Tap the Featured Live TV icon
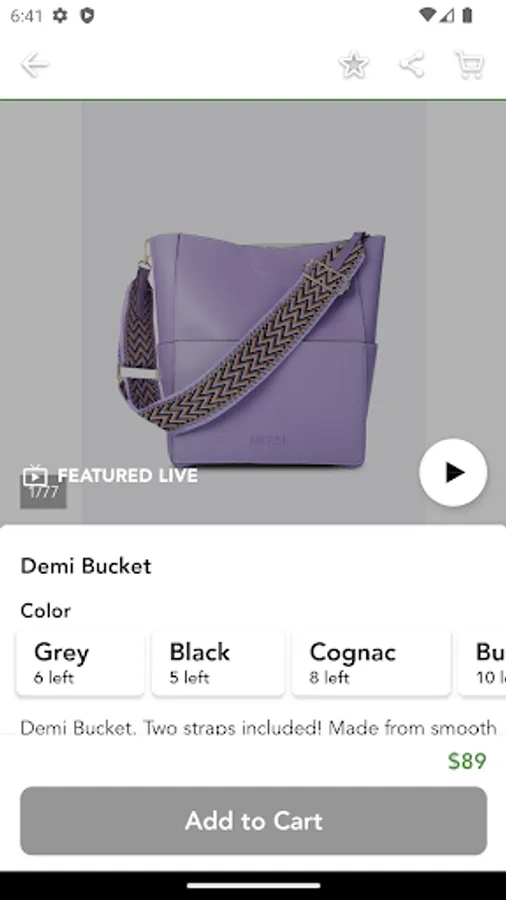The height and width of the screenshot is (900, 506). point(35,475)
